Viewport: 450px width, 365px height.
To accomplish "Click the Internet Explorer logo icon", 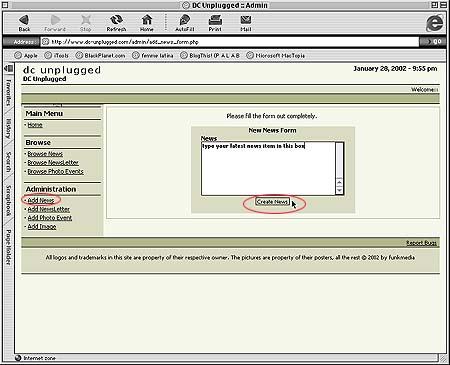I will (x=435, y=23).
